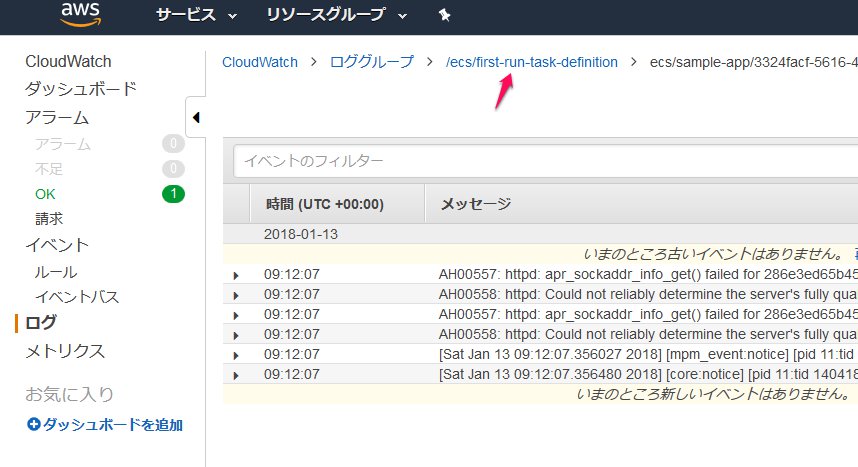Select メトリクス in the sidebar
This screenshot has width=858, height=467.
[65, 351]
